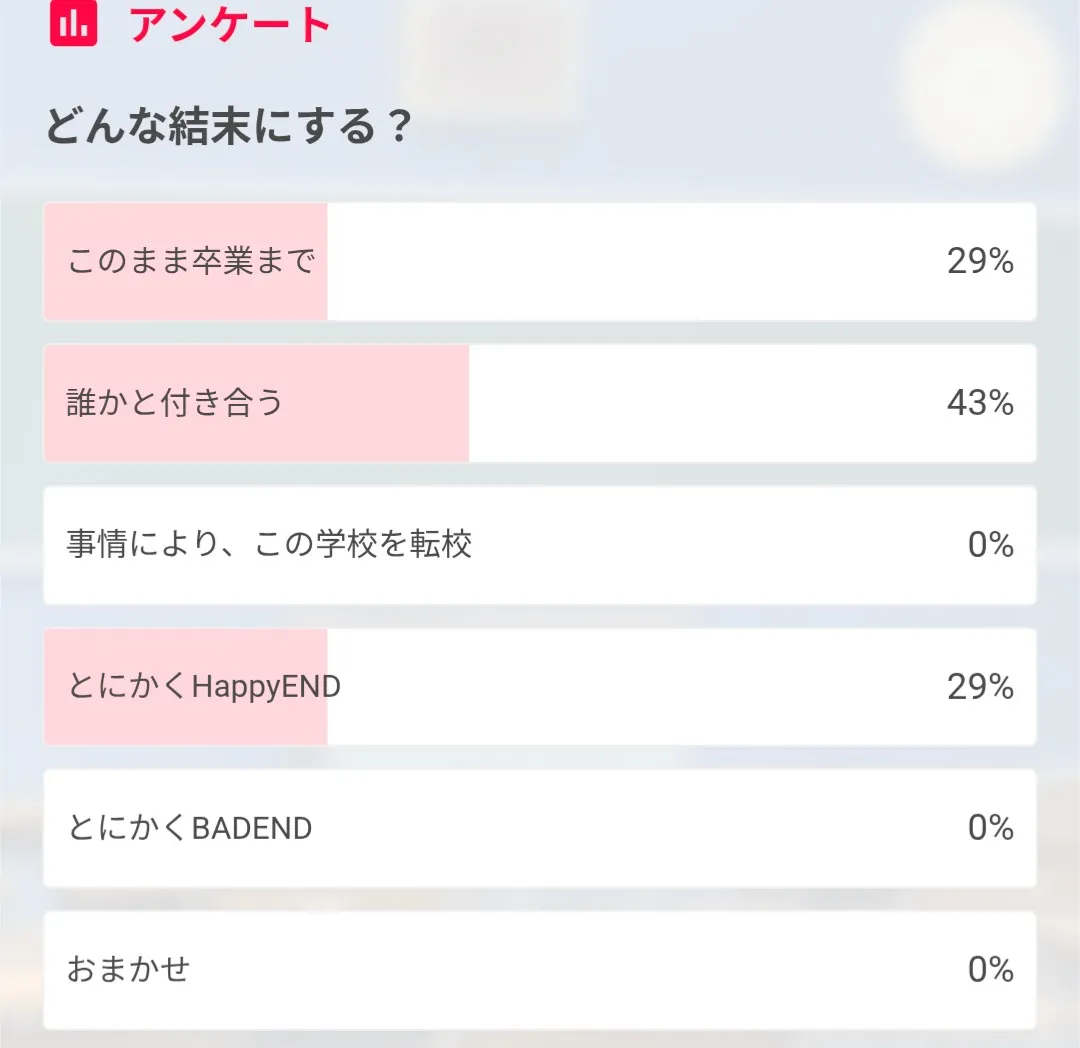Select the このまま卒業まで option label

191,262
